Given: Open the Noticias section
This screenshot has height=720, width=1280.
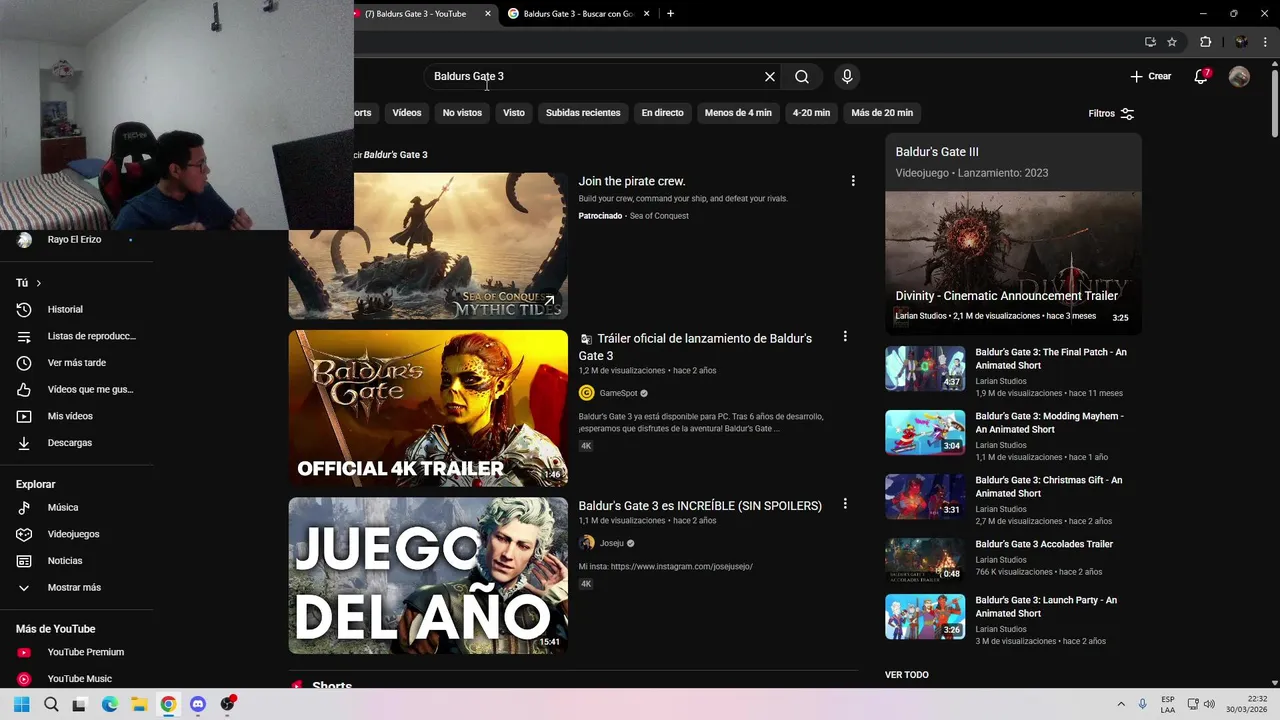Looking at the screenshot, I should coord(65,561).
